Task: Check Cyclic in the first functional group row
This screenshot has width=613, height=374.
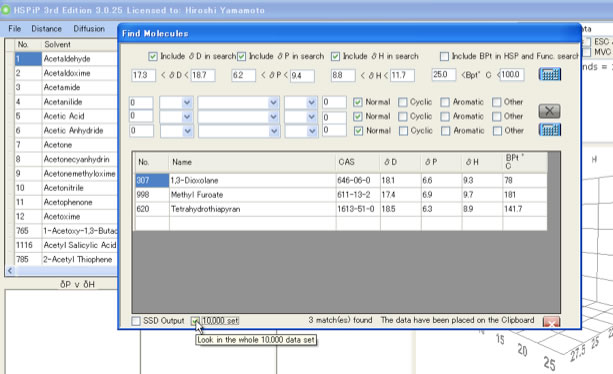Action: [403, 102]
